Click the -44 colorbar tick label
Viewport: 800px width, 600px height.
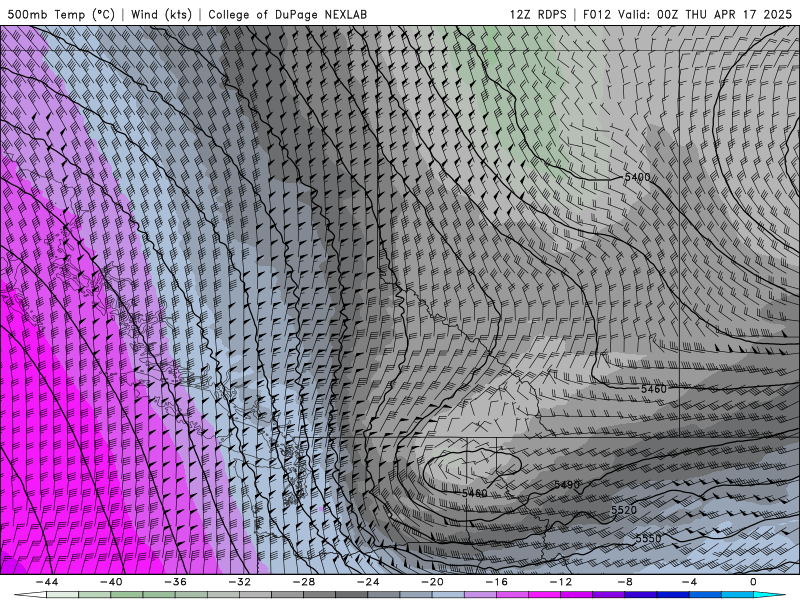(47, 582)
